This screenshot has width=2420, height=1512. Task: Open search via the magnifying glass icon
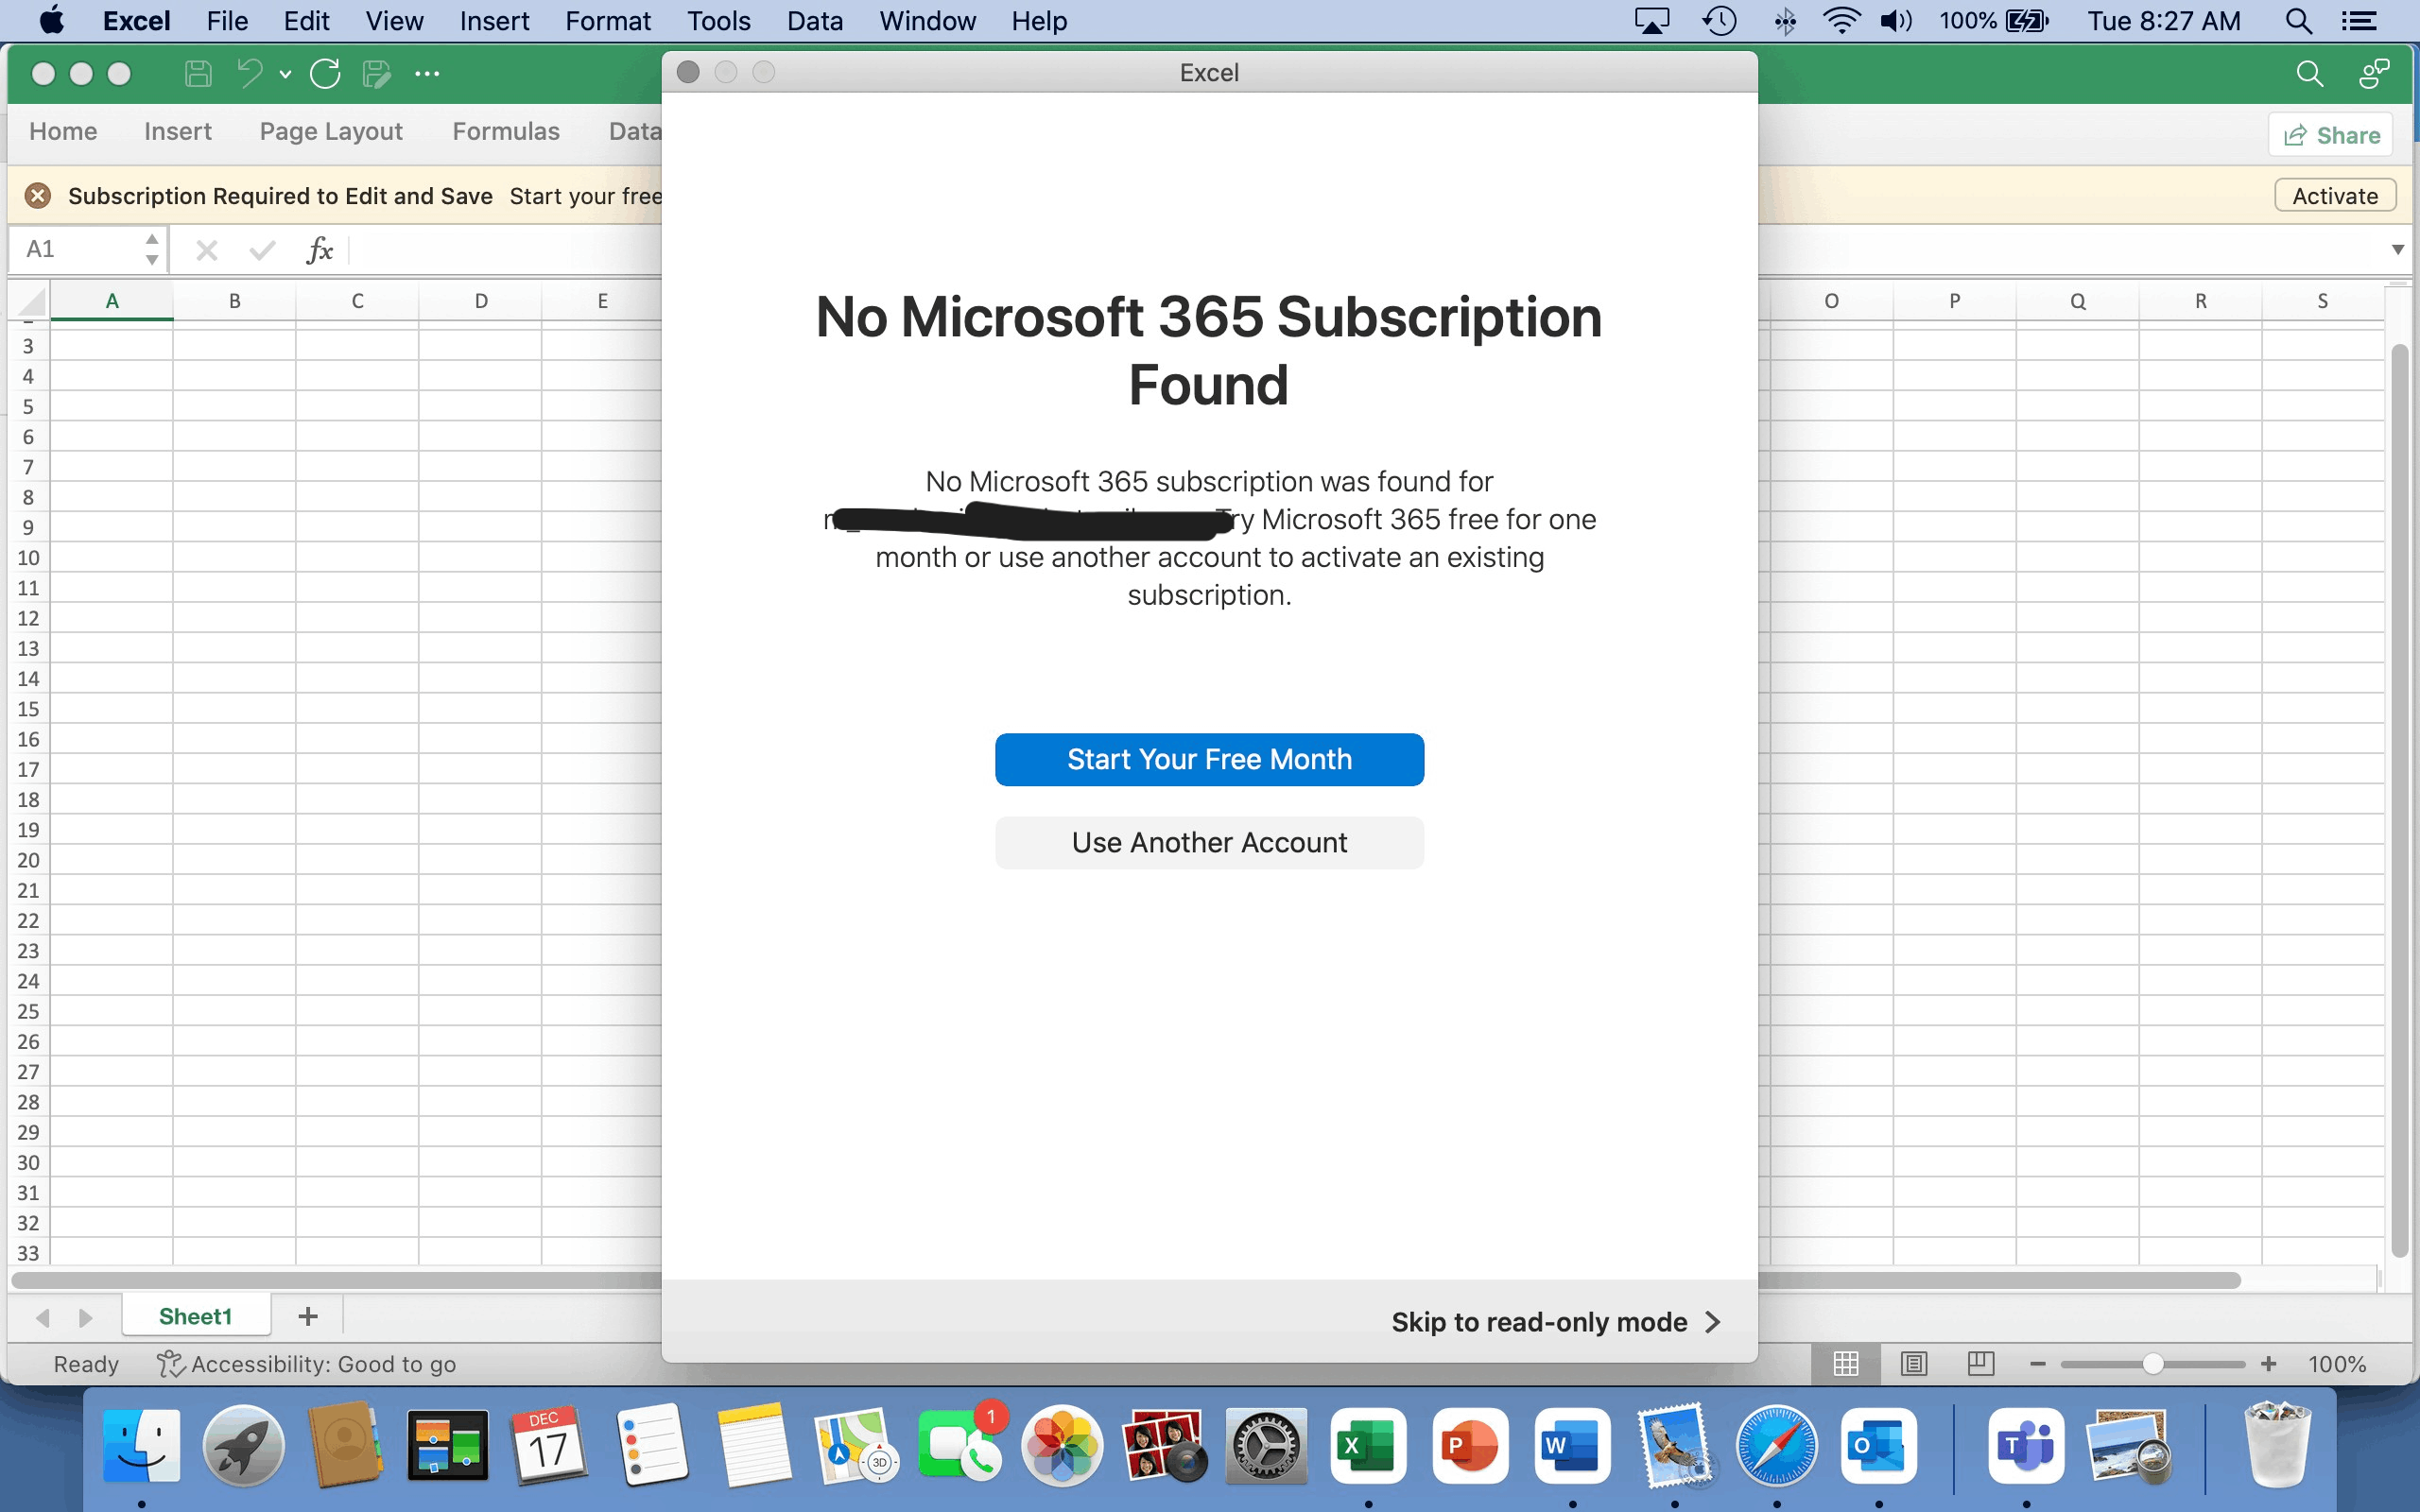(2309, 73)
